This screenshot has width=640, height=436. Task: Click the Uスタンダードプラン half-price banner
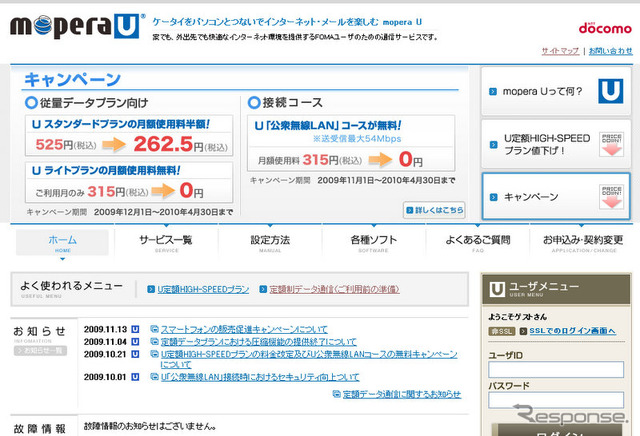click(x=129, y=136)
